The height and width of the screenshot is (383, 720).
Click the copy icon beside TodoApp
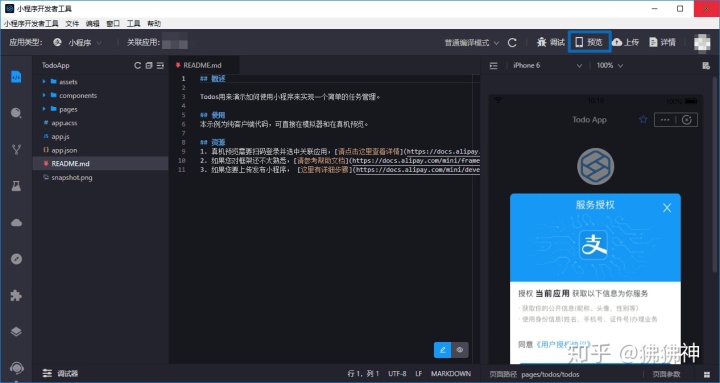149,66
